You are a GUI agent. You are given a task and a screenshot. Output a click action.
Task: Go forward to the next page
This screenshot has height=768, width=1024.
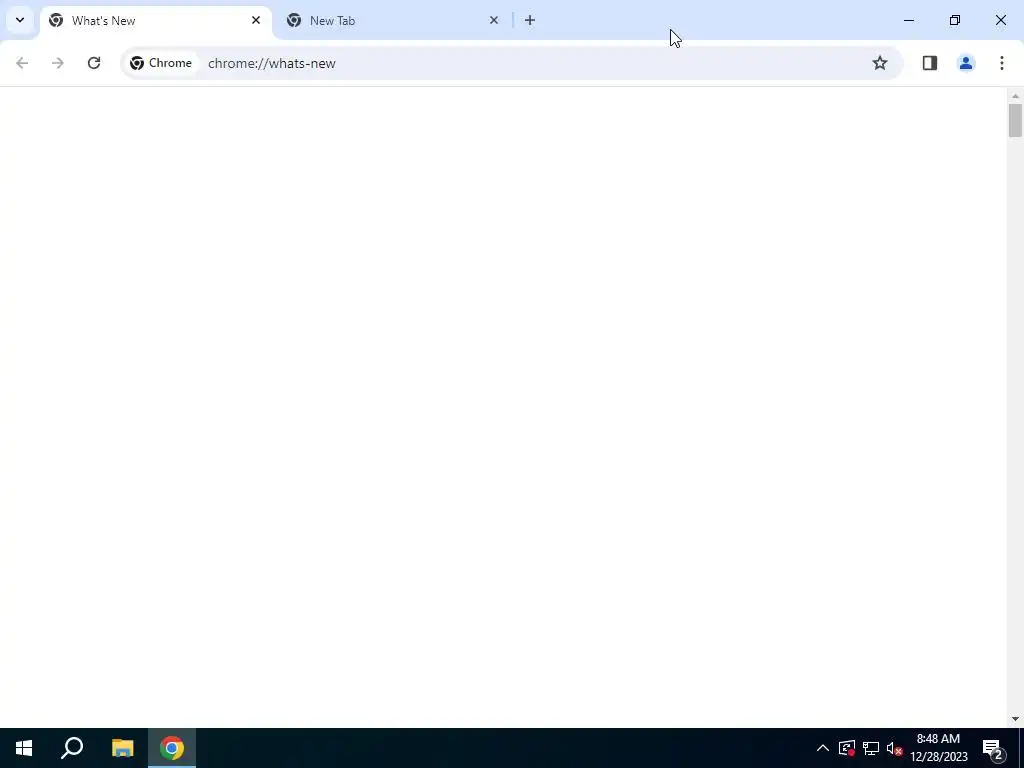click(x=58, y=63)
